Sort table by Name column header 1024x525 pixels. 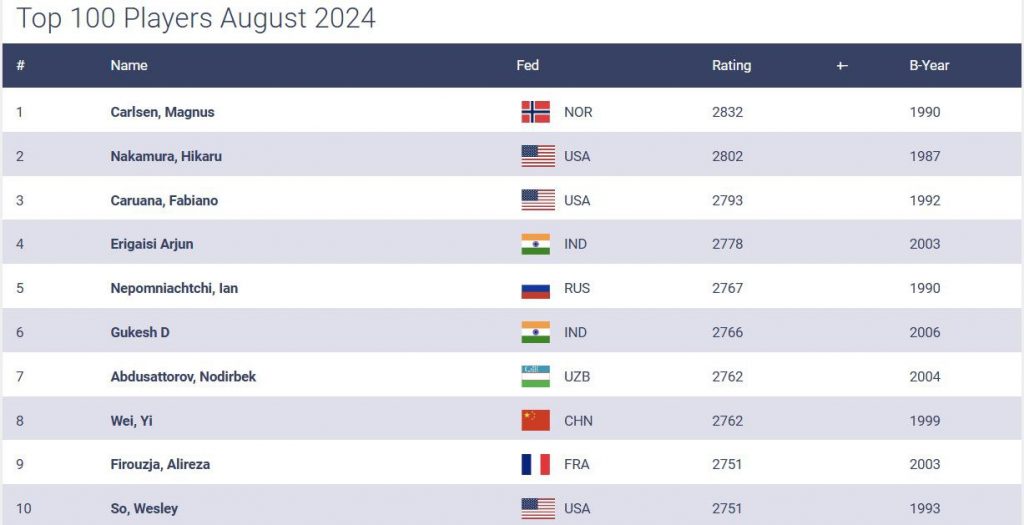point(129,66)
